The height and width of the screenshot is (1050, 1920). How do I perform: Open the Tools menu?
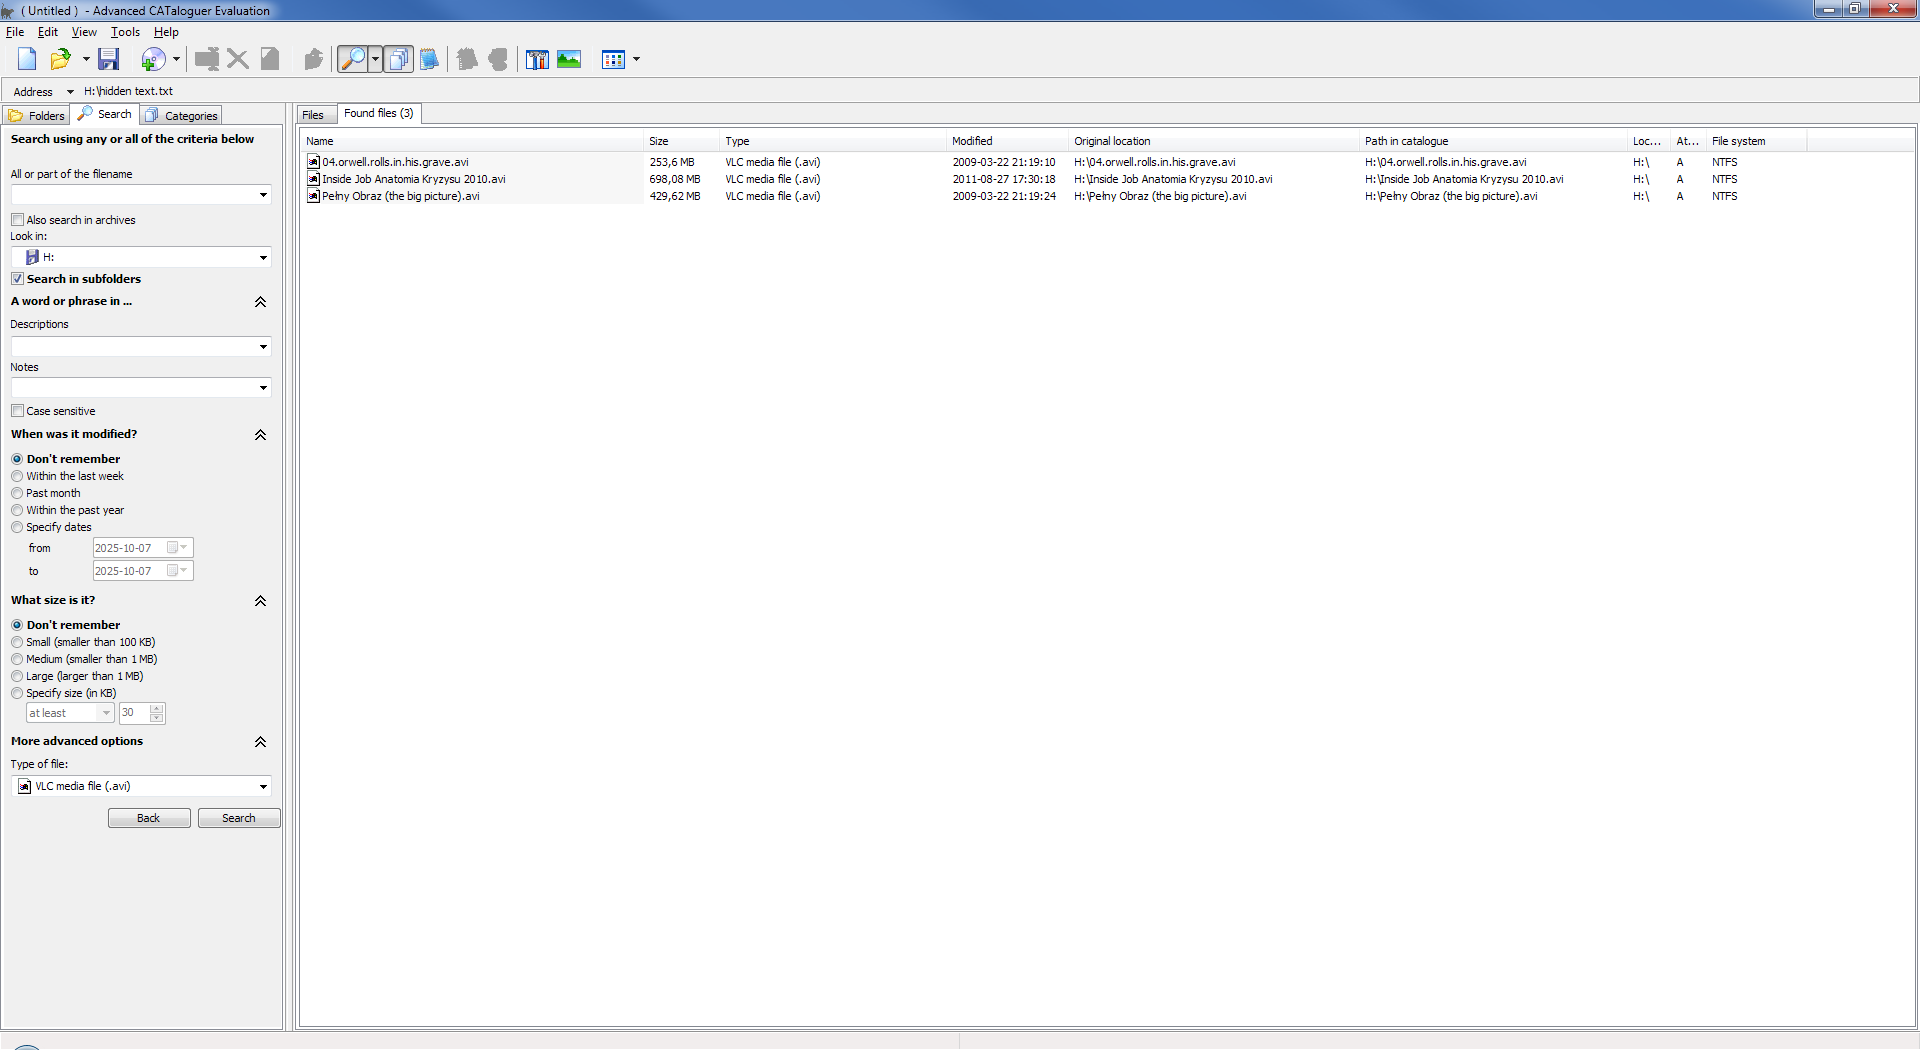[125, 32]
